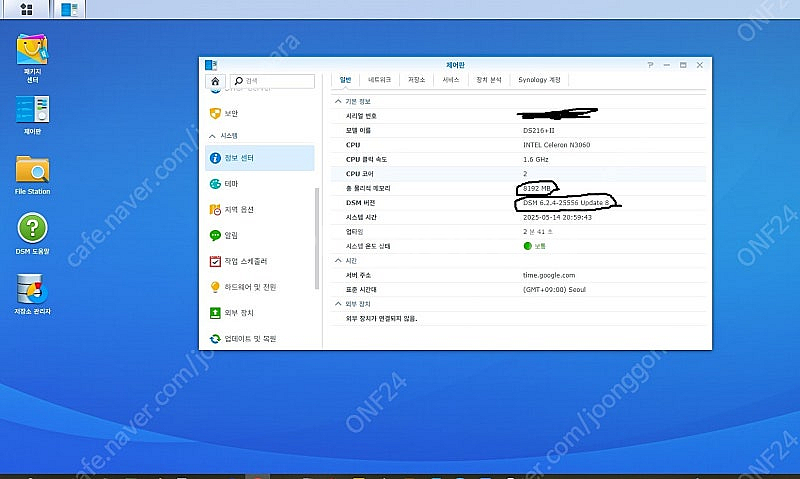Open 하드웨어 및 전원 in sidebar

tap(260, 287)
